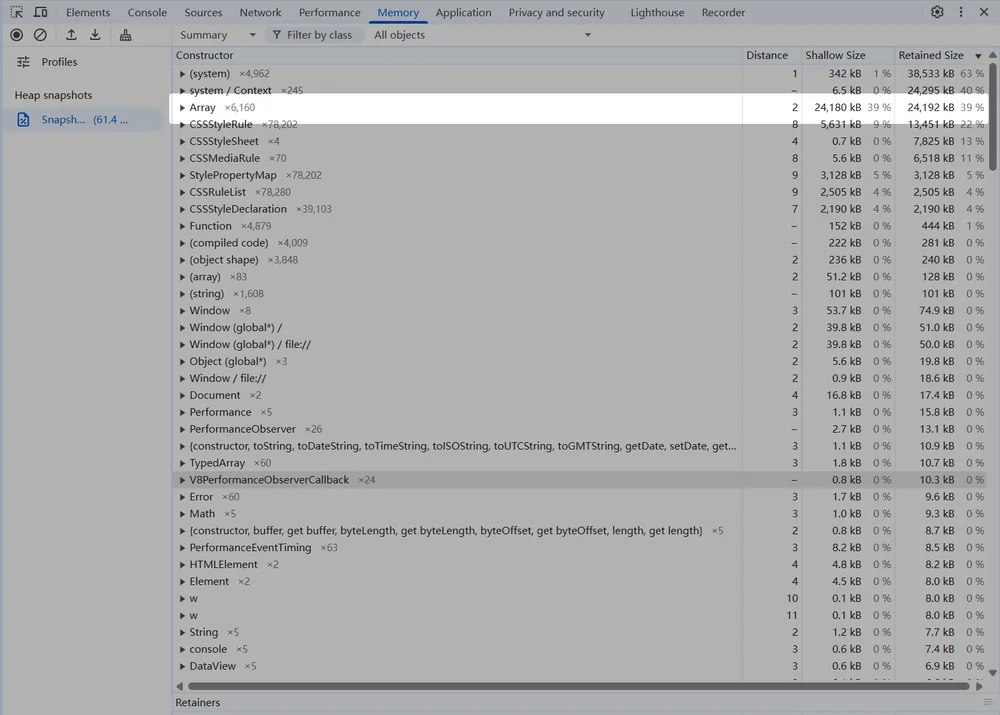Switch to the Lighthouse tab
The width and height of the screenshot is (1000, 715).
point(658,12)
